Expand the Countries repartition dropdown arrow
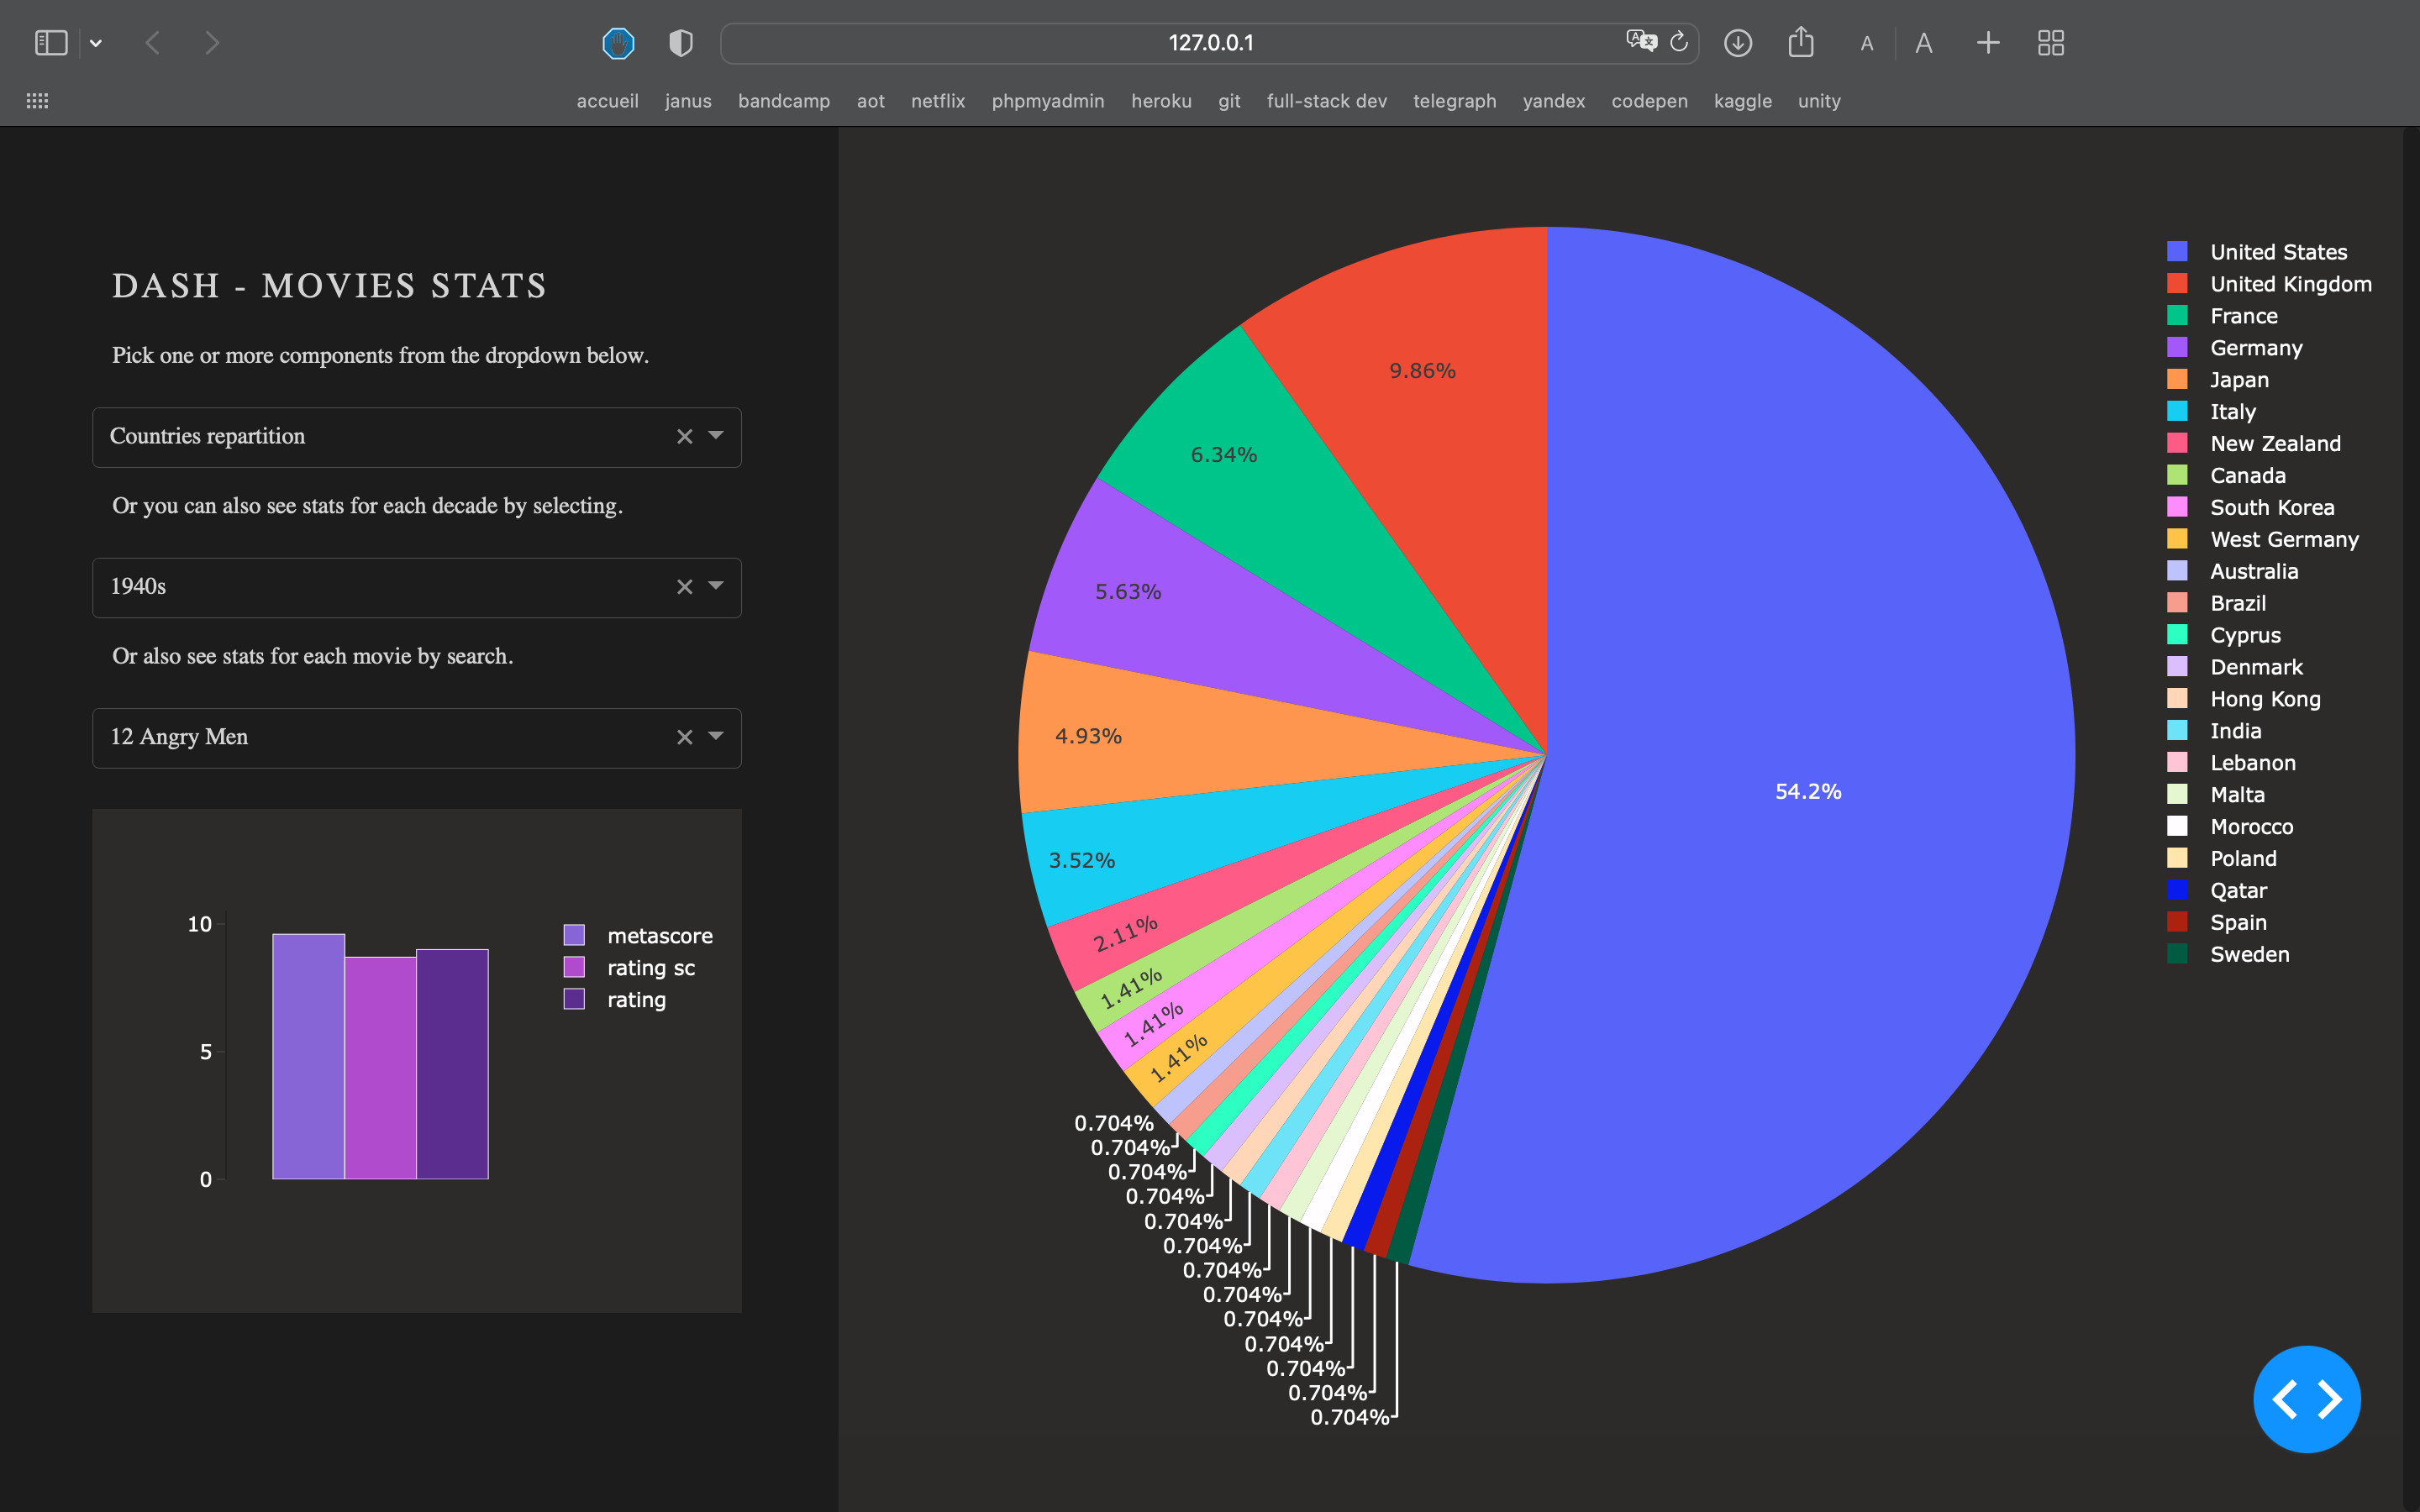2420x1512 pixels. (716, 435)
